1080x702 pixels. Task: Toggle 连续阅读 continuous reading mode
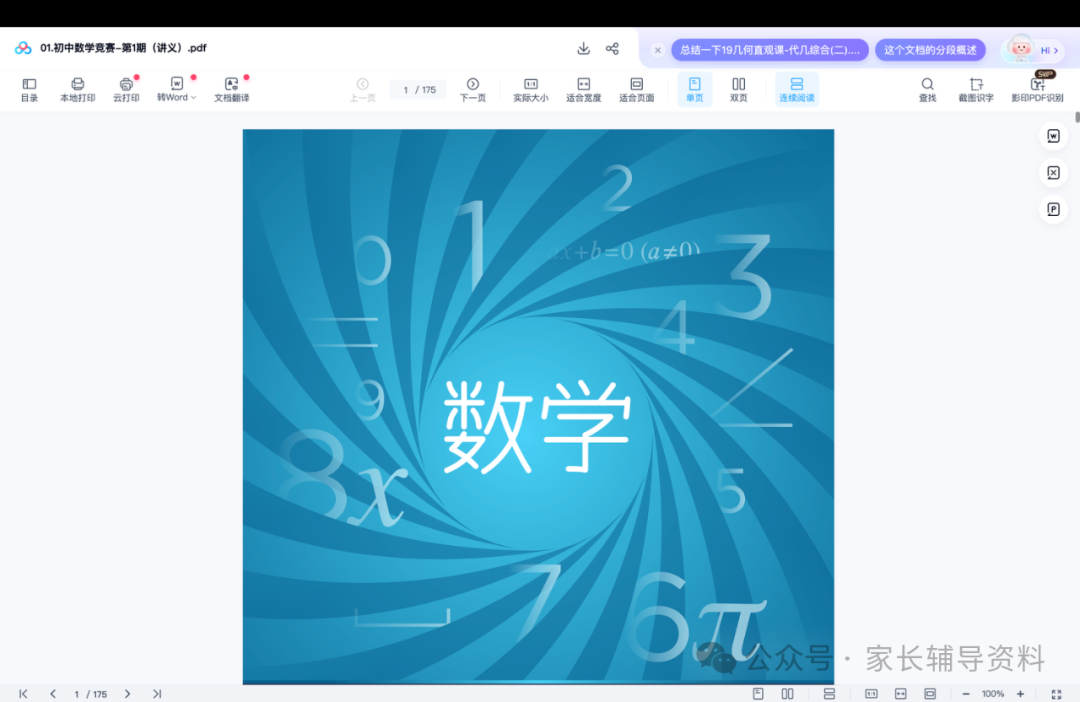797,90
